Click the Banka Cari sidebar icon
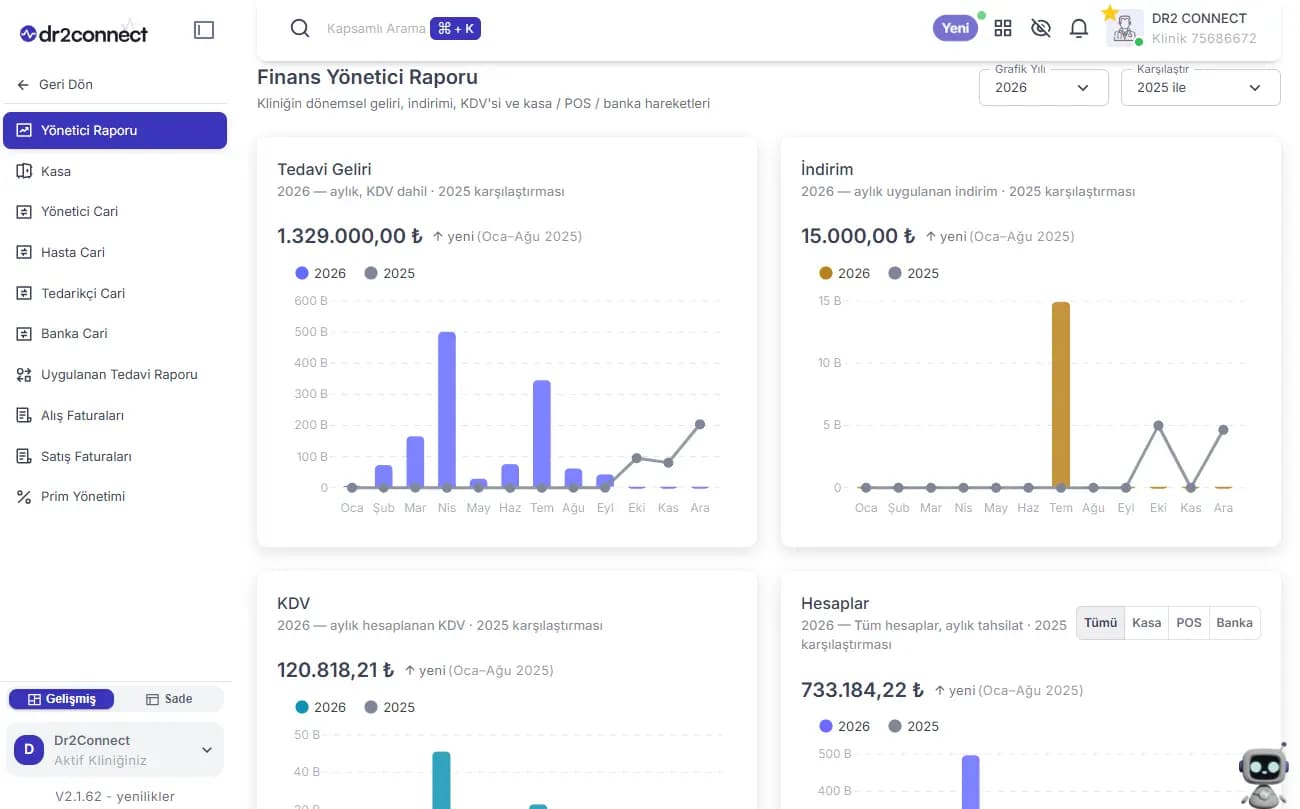The image size is (1300, 809). [24, 334]
